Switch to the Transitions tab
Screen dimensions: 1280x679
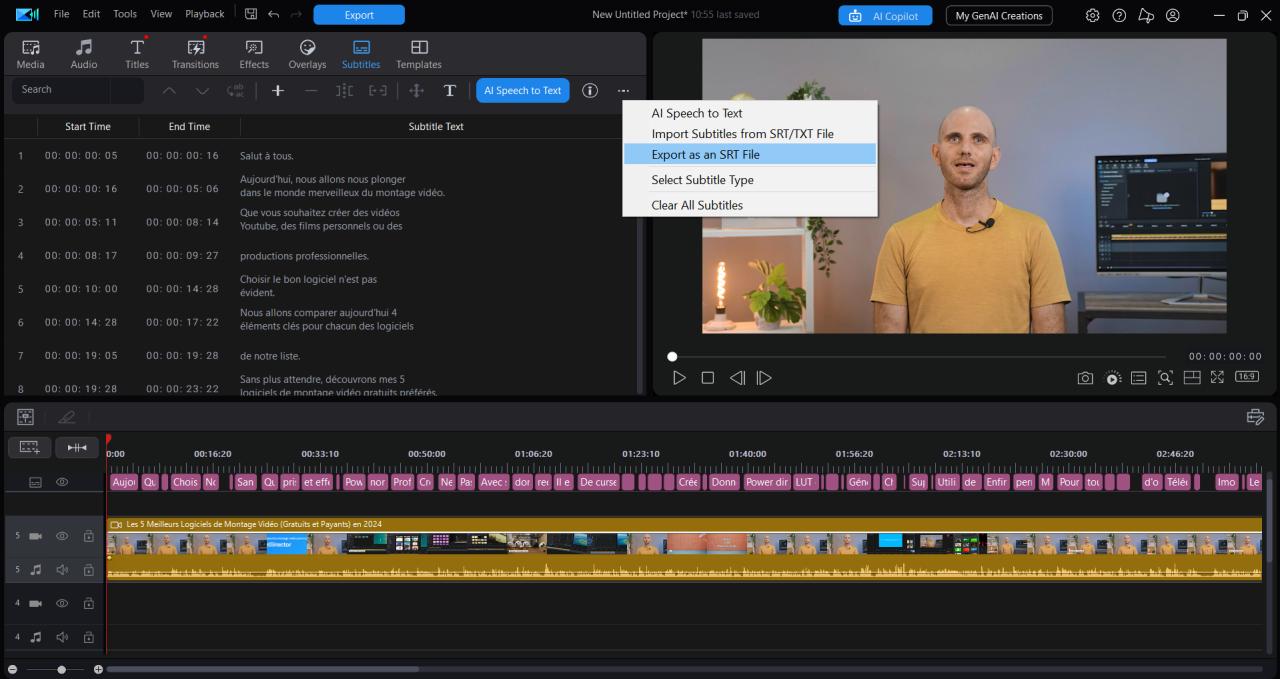194,53
